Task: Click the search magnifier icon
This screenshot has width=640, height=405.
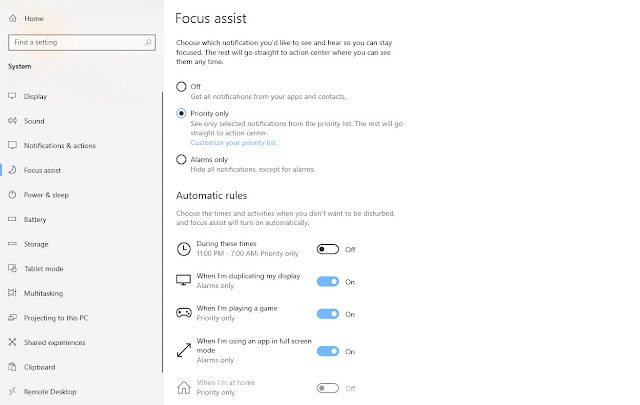Action: click(148, 42)
